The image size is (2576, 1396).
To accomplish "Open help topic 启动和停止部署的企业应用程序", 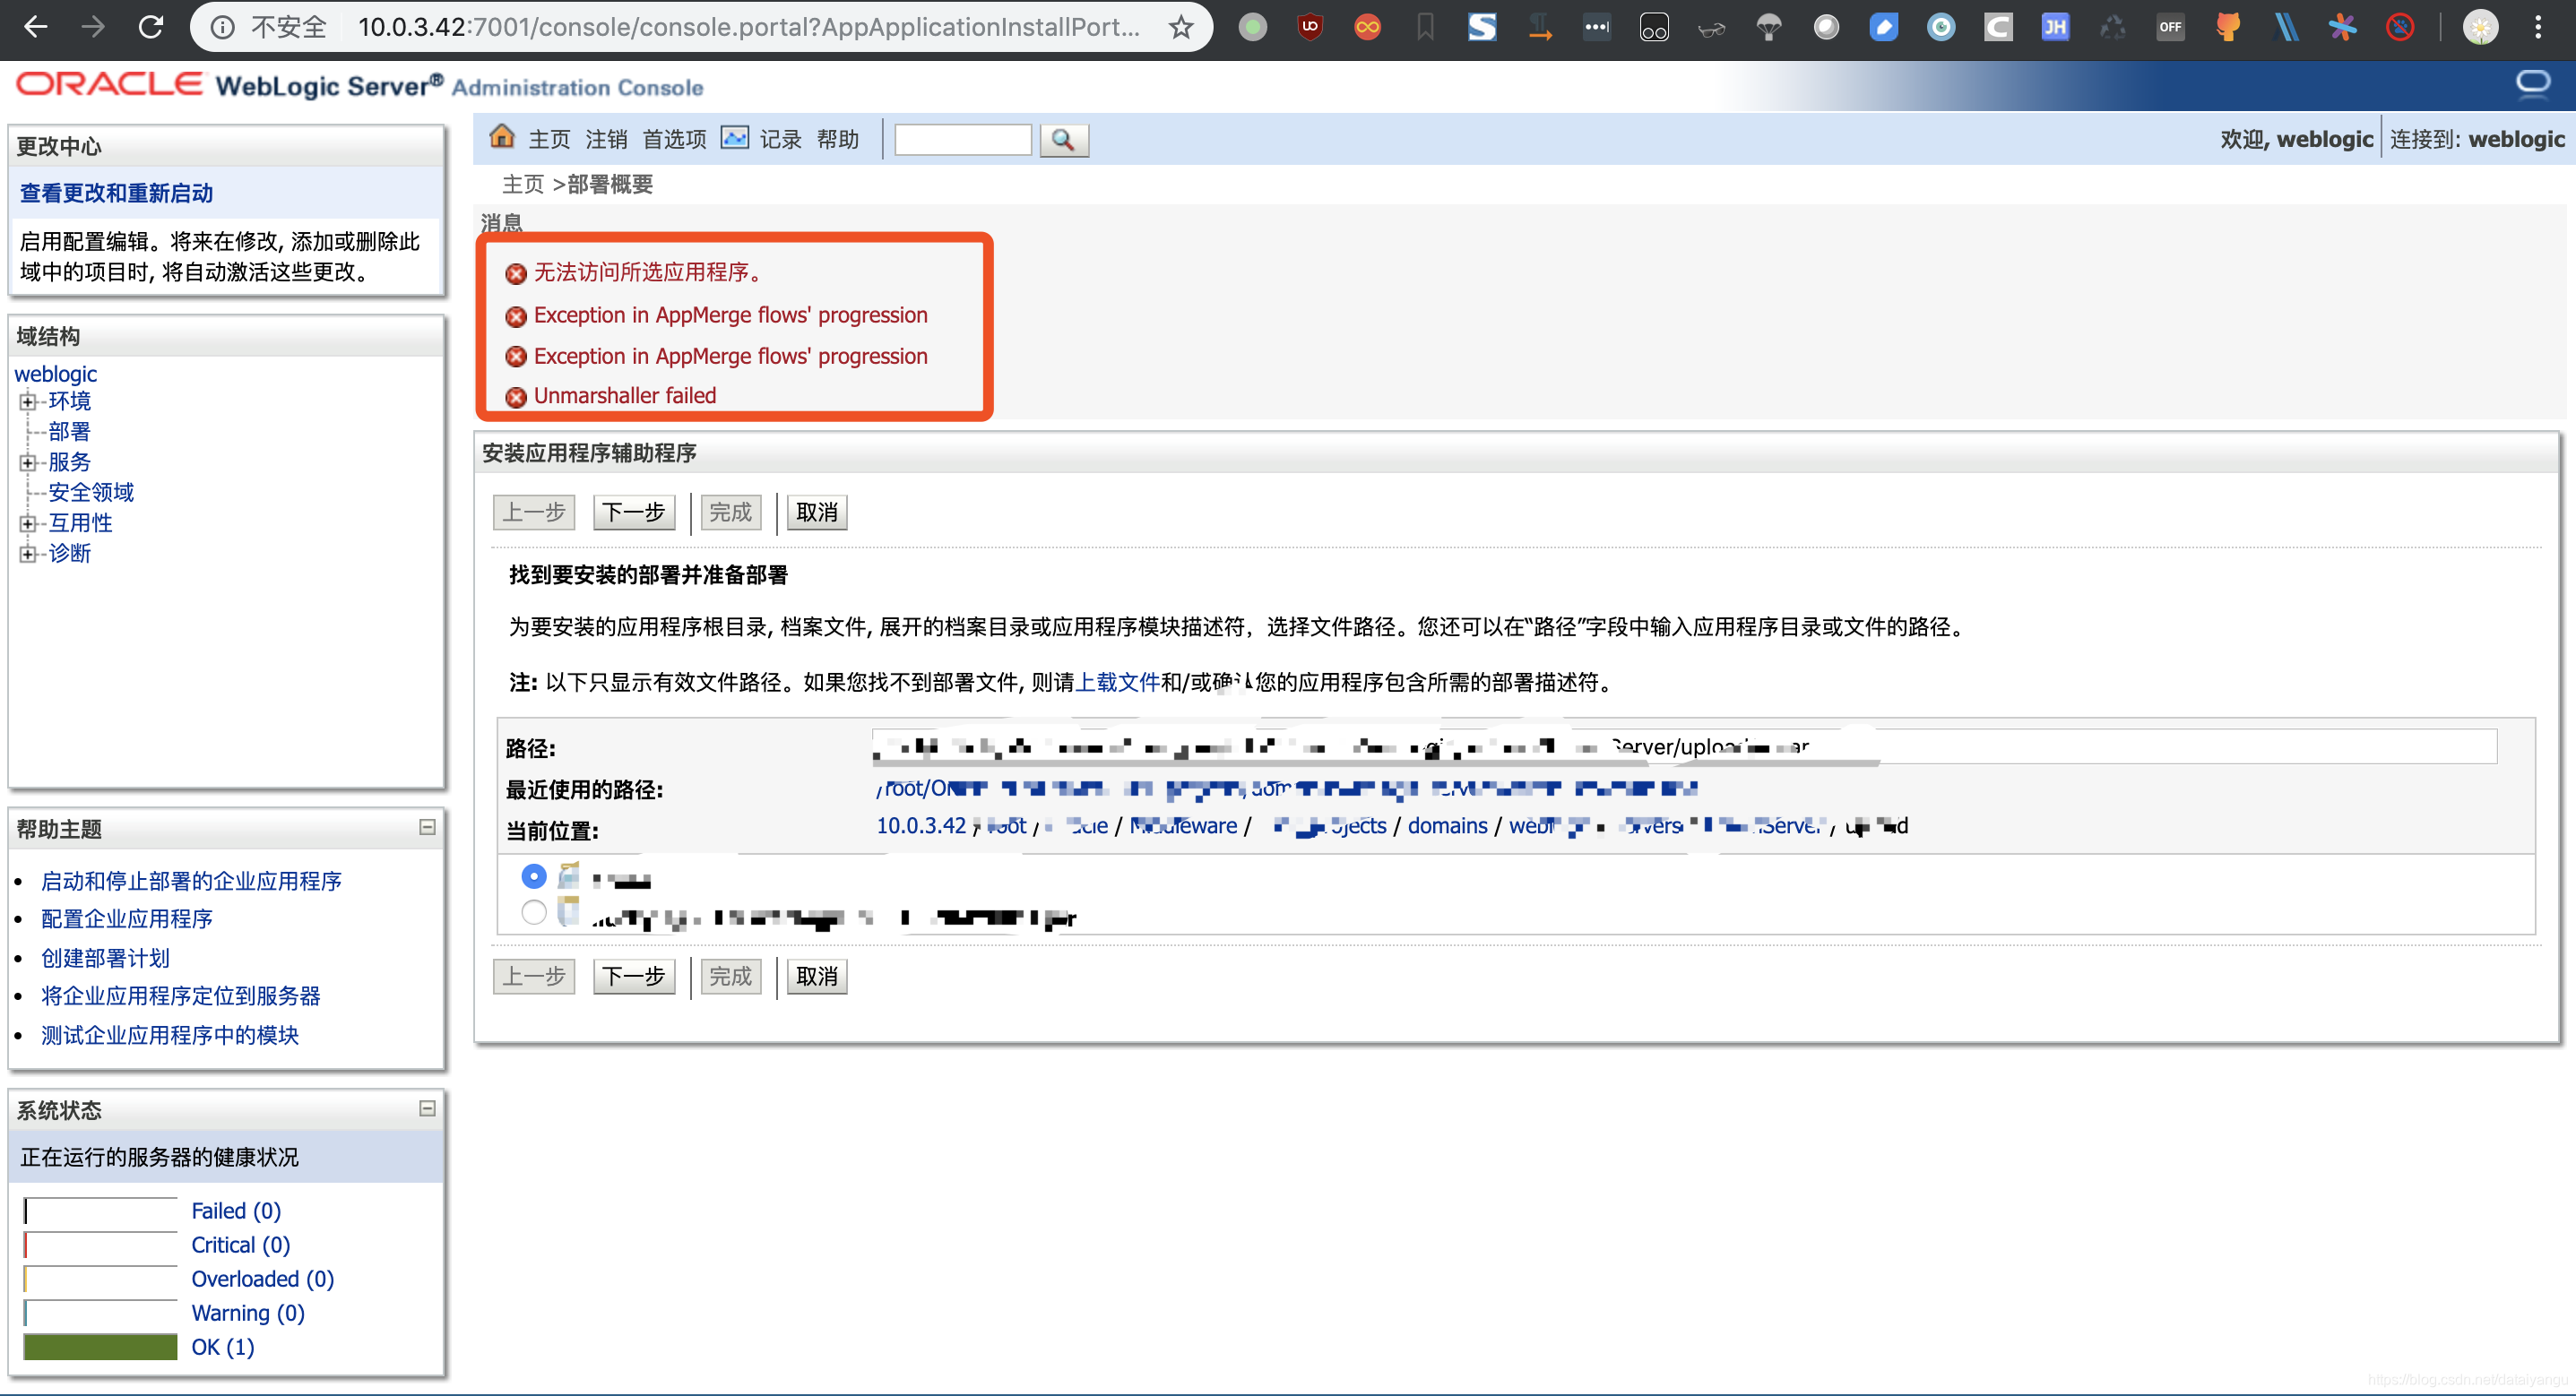I will [x=191, y=881].
